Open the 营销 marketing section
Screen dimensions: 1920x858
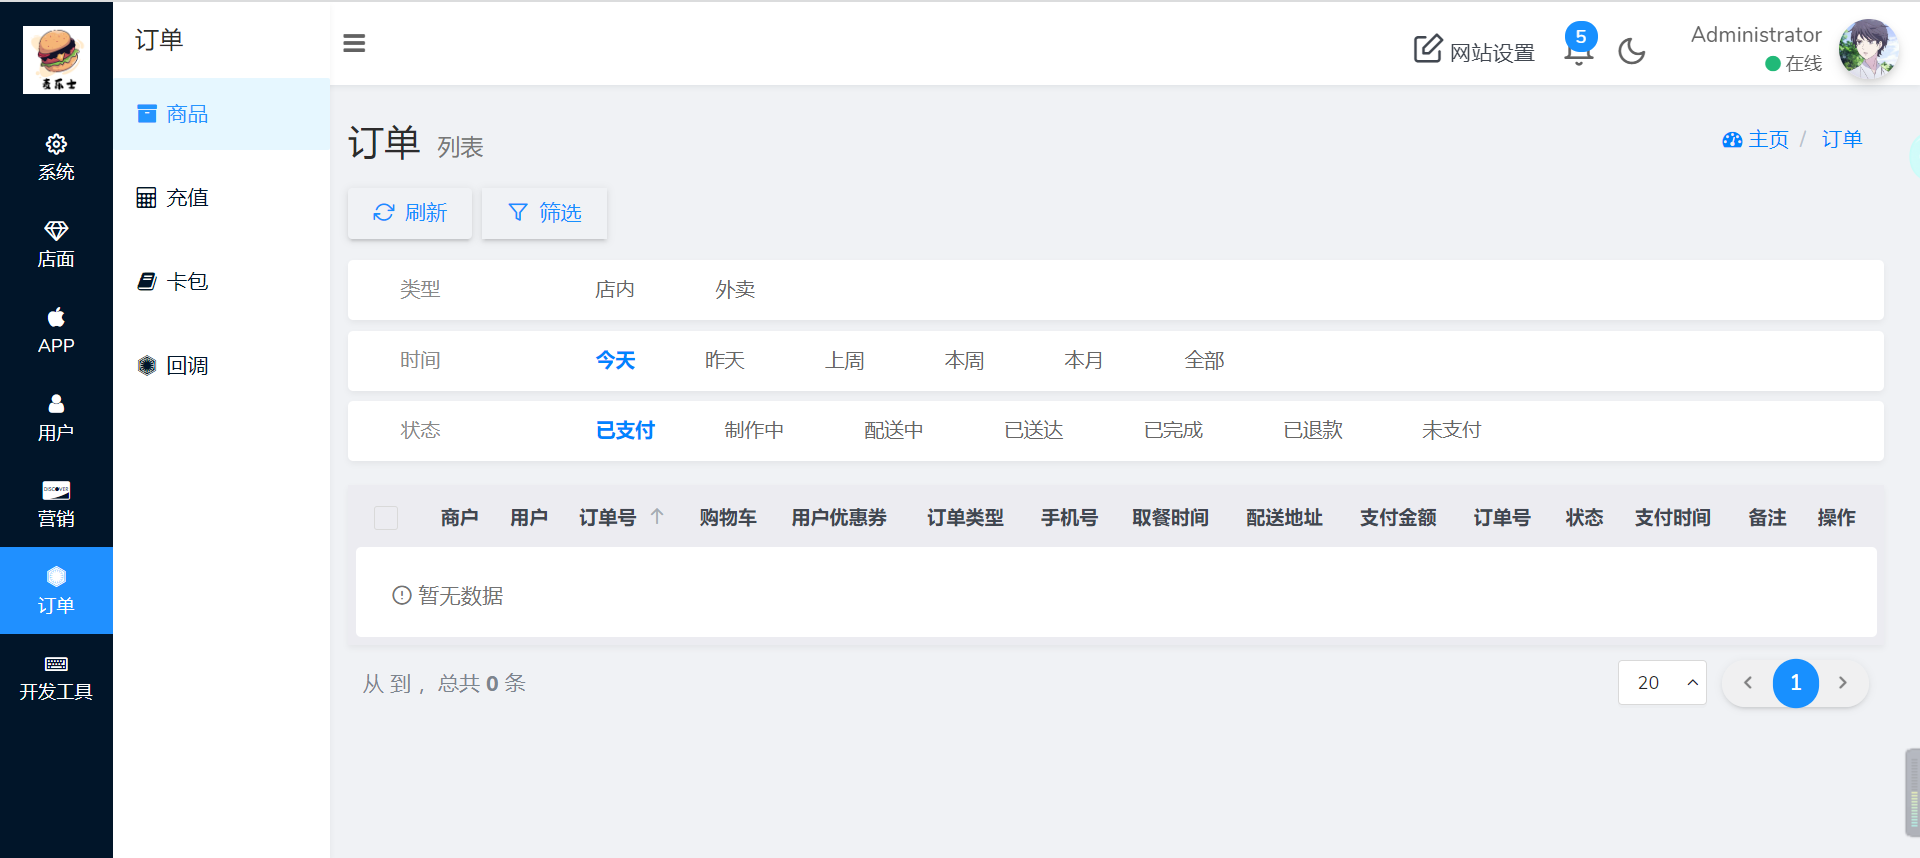point(56,504)
